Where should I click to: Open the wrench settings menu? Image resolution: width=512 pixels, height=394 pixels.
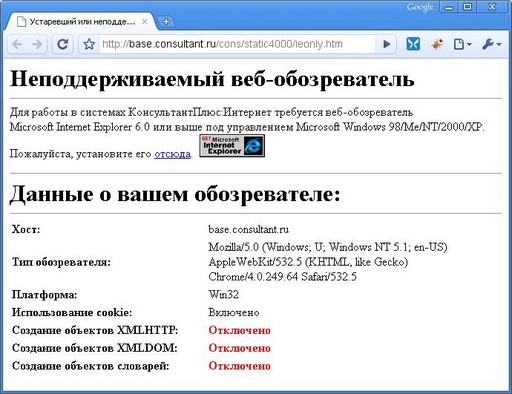pyautogui.click(x=491, y=44)
